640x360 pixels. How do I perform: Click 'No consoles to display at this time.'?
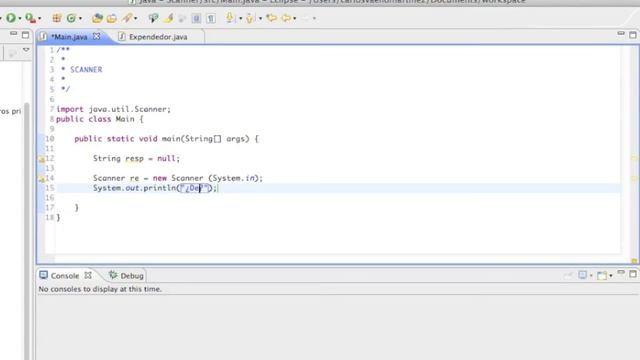[x=100, y=289]
